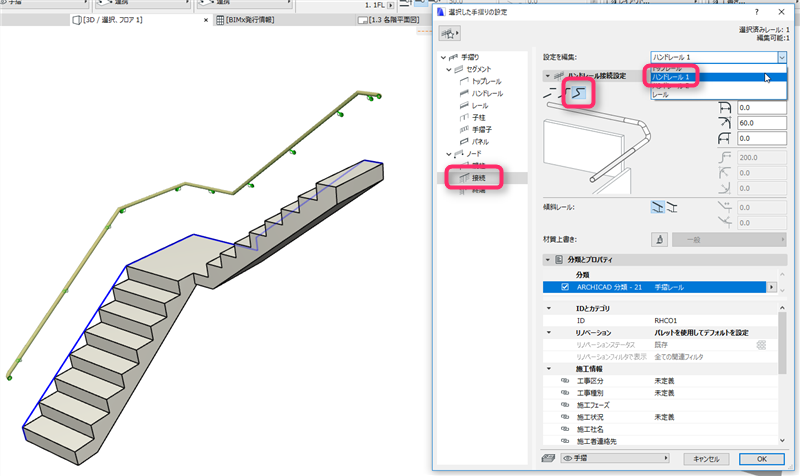Viewport: 800px width, 476px height.
Task: Choose レール from the dropdown list
Action: [718, 94]
